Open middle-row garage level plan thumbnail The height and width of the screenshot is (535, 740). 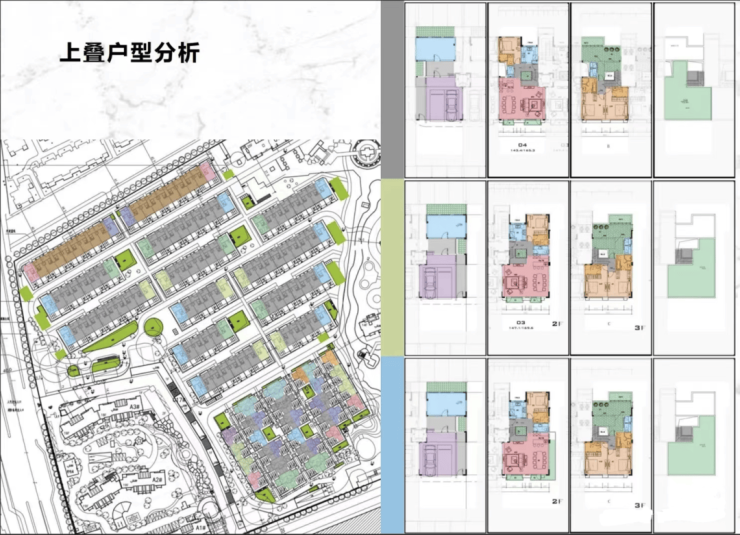coord(445,268)
